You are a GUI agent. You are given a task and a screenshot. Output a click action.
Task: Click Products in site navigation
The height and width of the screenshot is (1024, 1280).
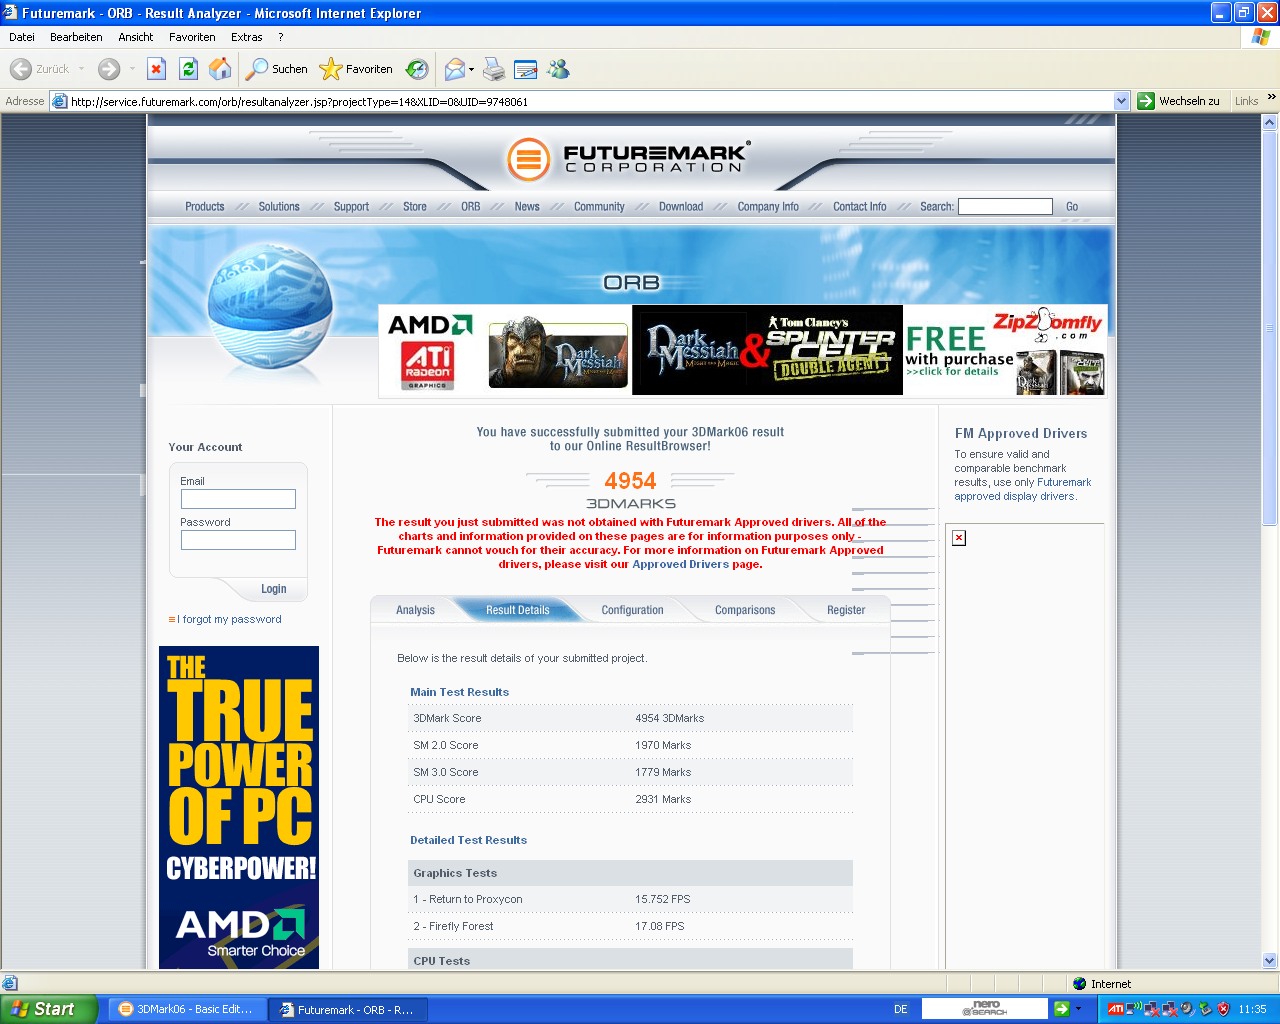click(x=205, y=207)
